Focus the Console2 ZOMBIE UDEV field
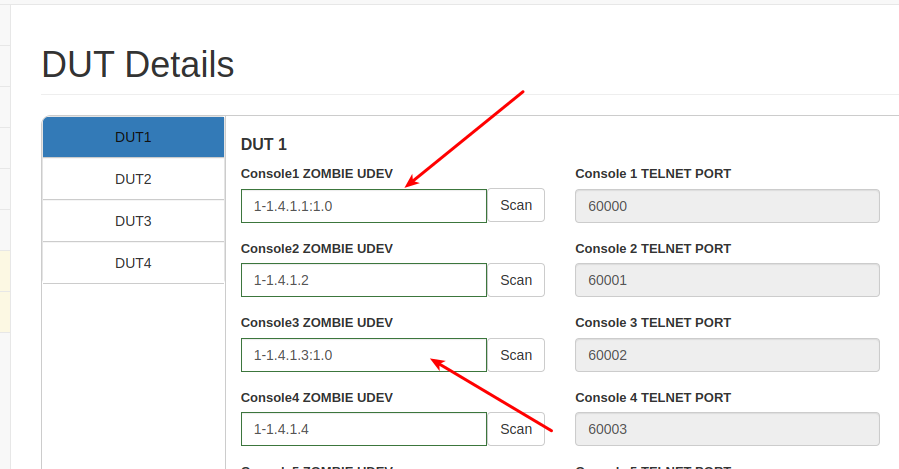Screen dimensions: 899x469 pyautogui.click(x=363, y=280)
